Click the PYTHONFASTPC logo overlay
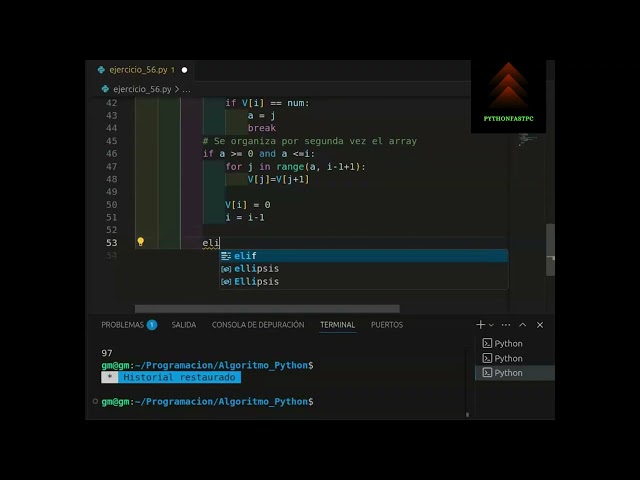The width and height of the screenshot is (640, 480). click(509, 96)
